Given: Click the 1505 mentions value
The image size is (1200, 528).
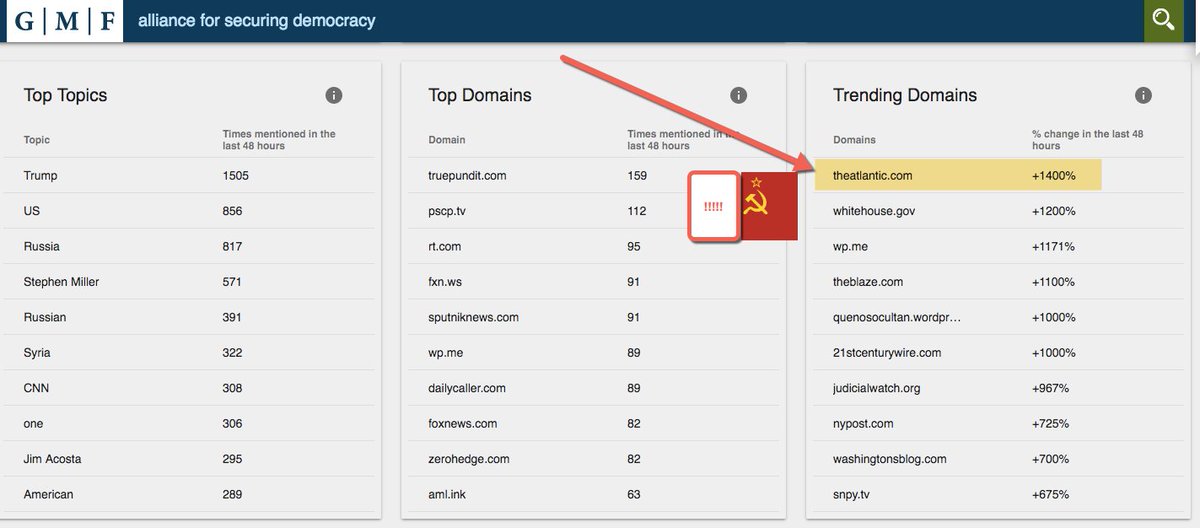Looking at the screenshot, I should (x=235, y=175).
